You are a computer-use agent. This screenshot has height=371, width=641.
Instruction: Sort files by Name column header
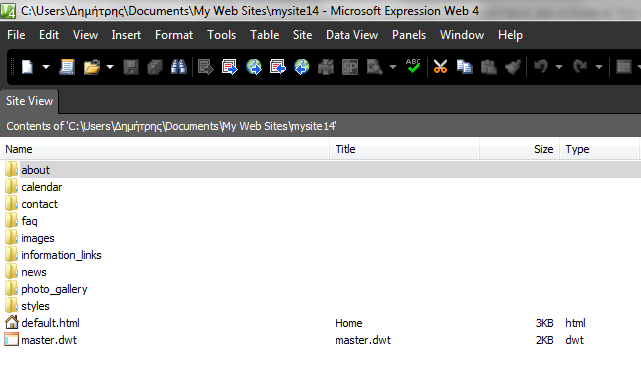(165, 149)
